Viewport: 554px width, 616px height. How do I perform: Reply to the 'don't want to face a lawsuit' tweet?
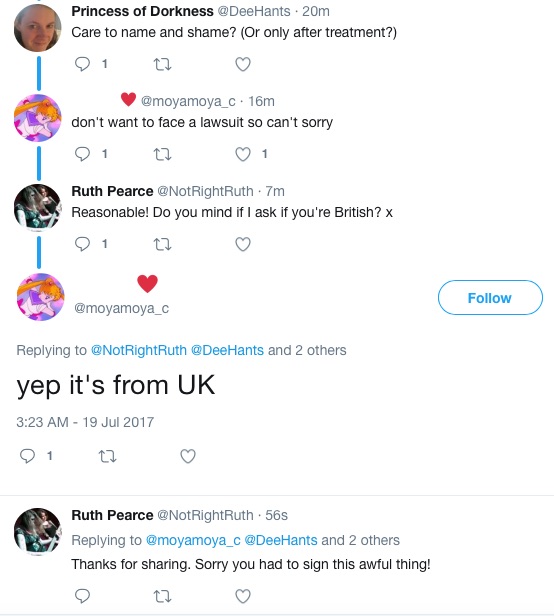tap(83, 154)
